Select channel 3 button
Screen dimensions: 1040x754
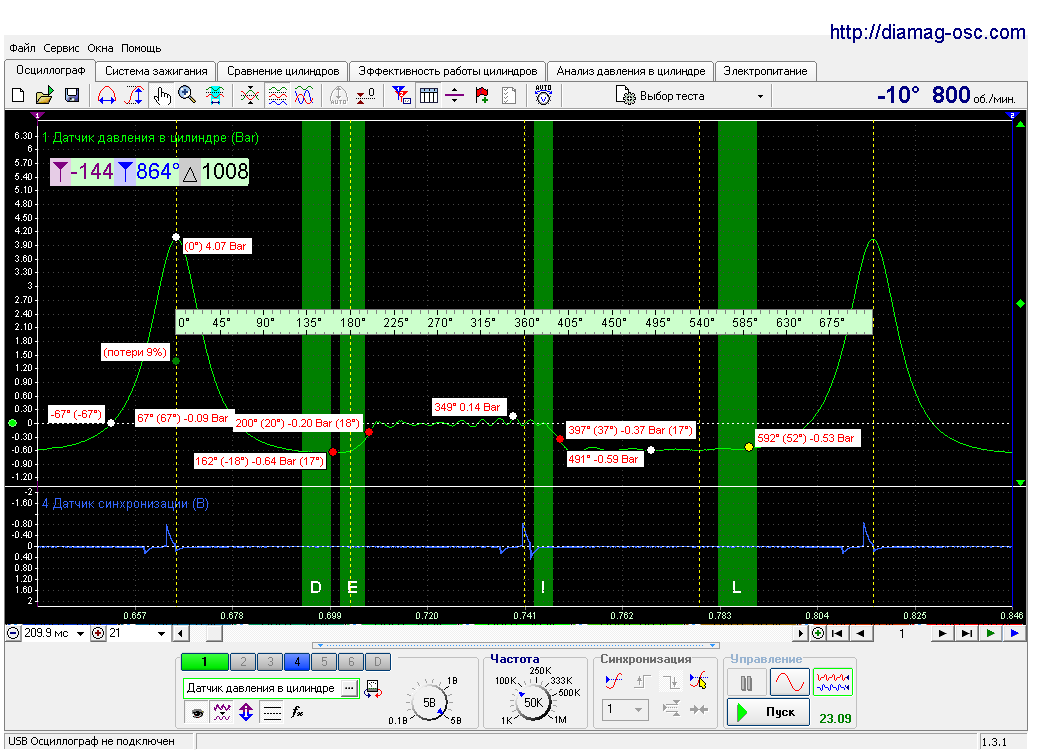[270, 661]
